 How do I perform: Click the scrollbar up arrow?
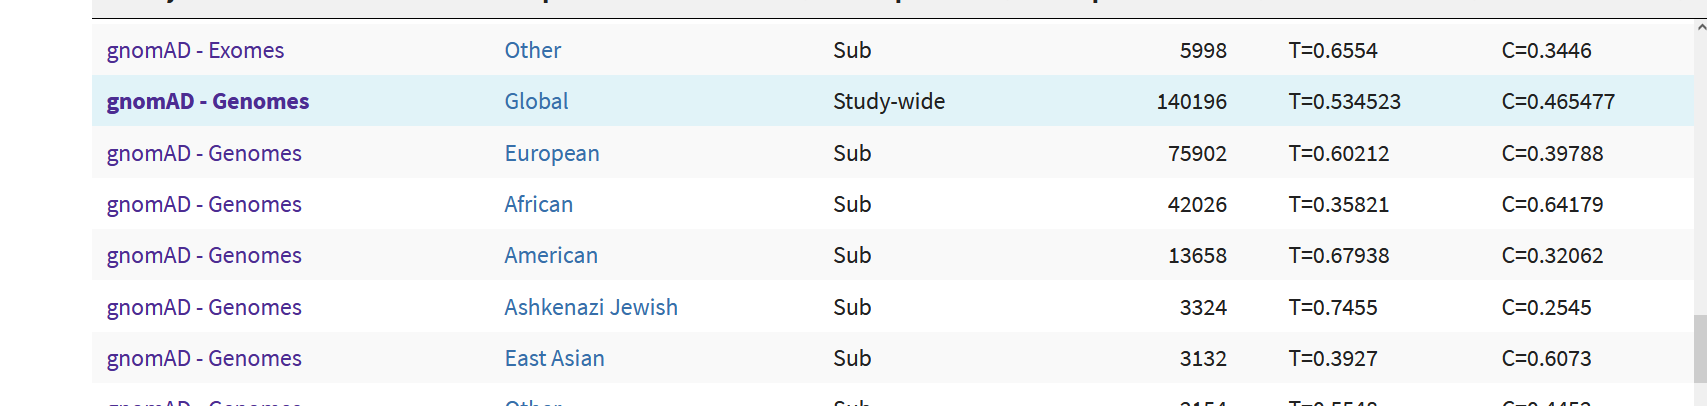click(1700, 27)
